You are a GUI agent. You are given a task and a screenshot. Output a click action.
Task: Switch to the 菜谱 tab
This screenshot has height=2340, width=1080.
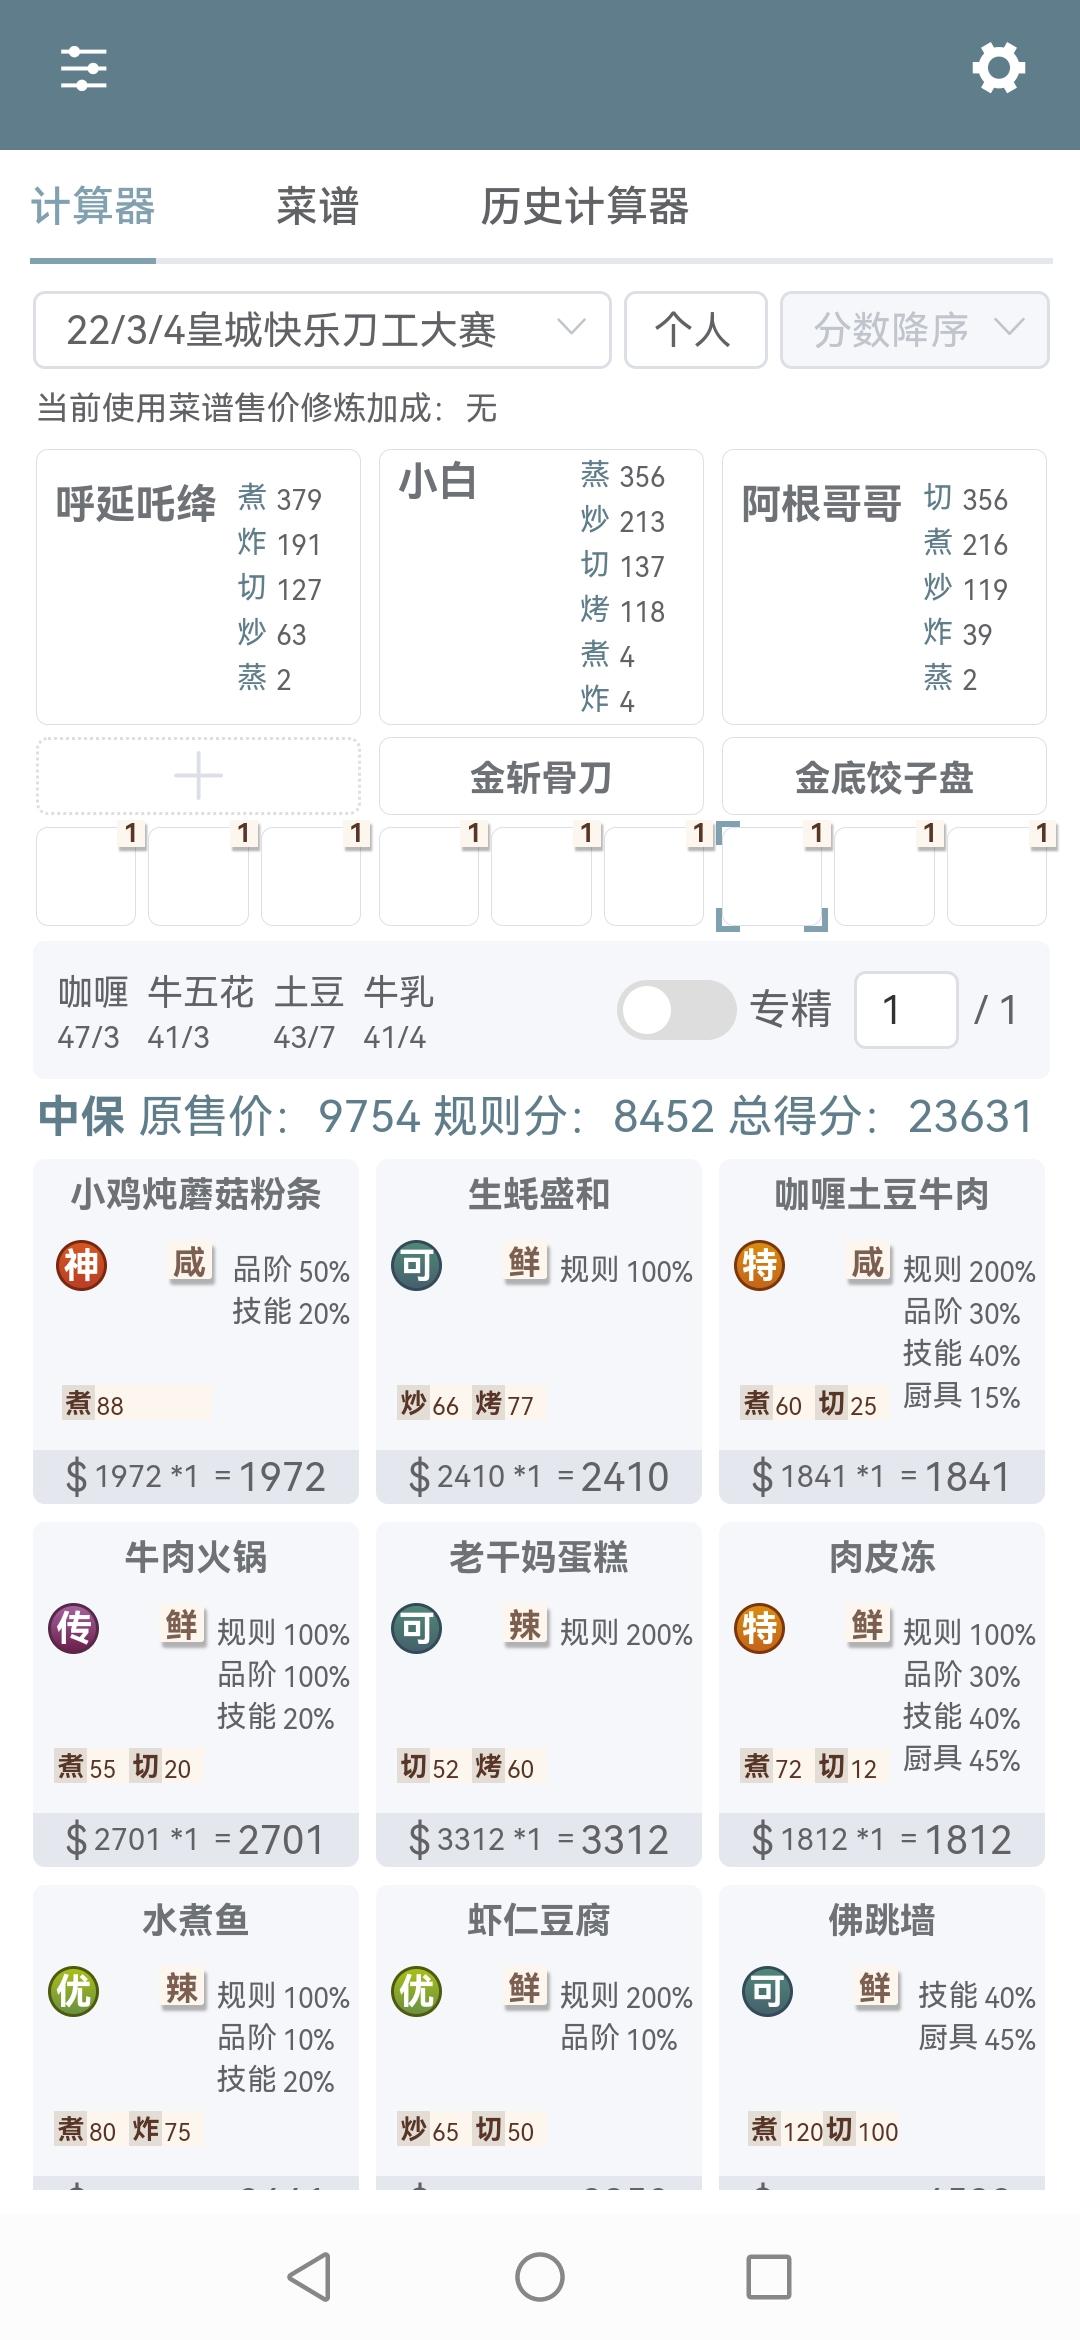317,207
